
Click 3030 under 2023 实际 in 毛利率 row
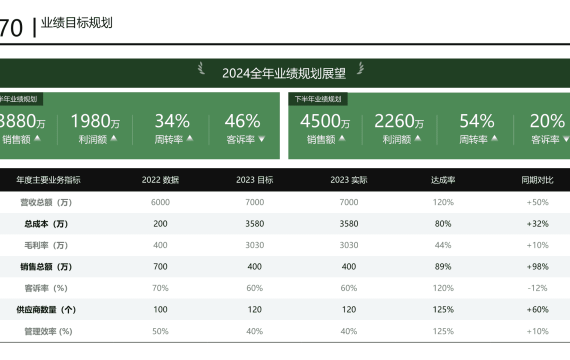pyautogui.click(x=349, y=245)
